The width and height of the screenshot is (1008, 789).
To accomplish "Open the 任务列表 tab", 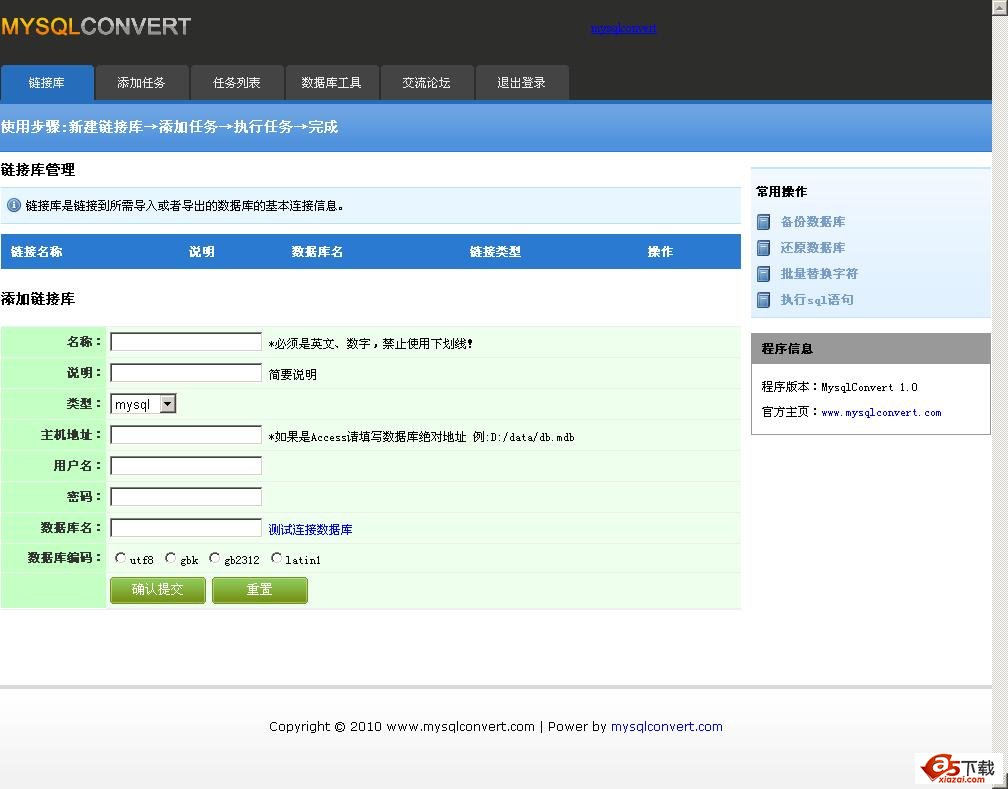I will pos(237,83).
